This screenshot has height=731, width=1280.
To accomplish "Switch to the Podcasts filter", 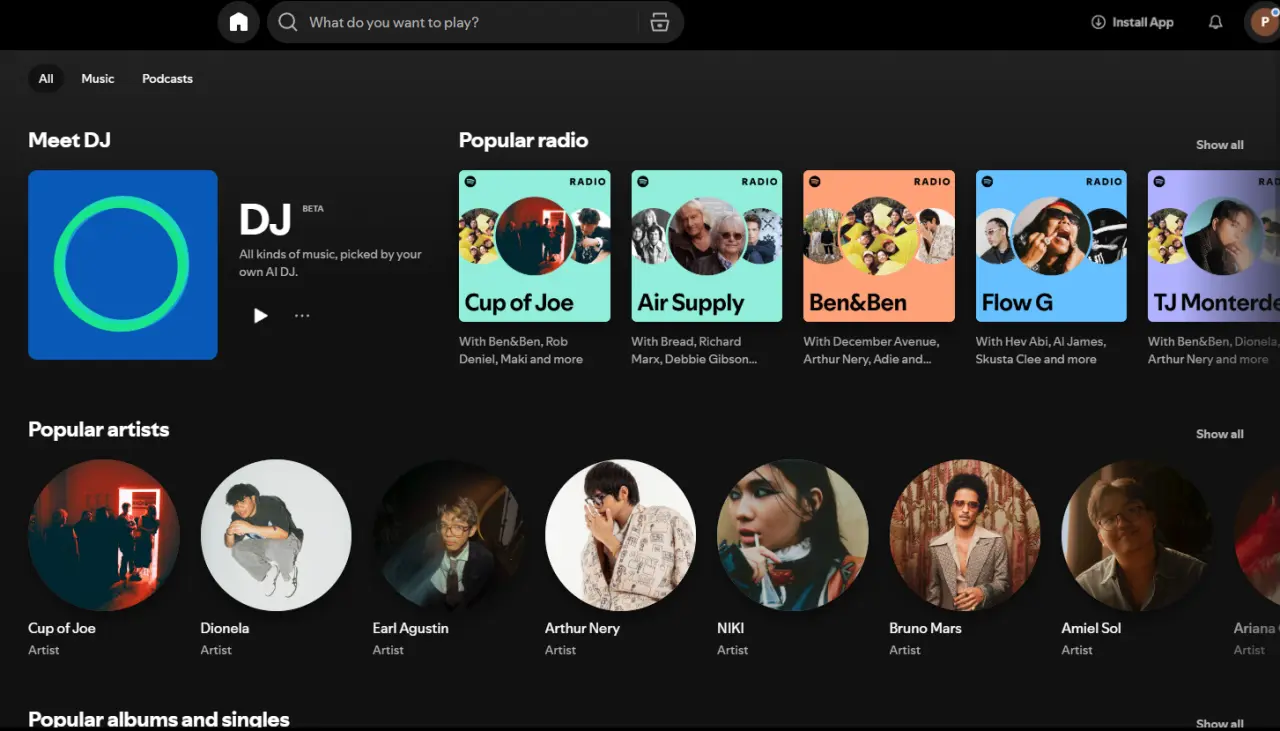I will 167,78.
